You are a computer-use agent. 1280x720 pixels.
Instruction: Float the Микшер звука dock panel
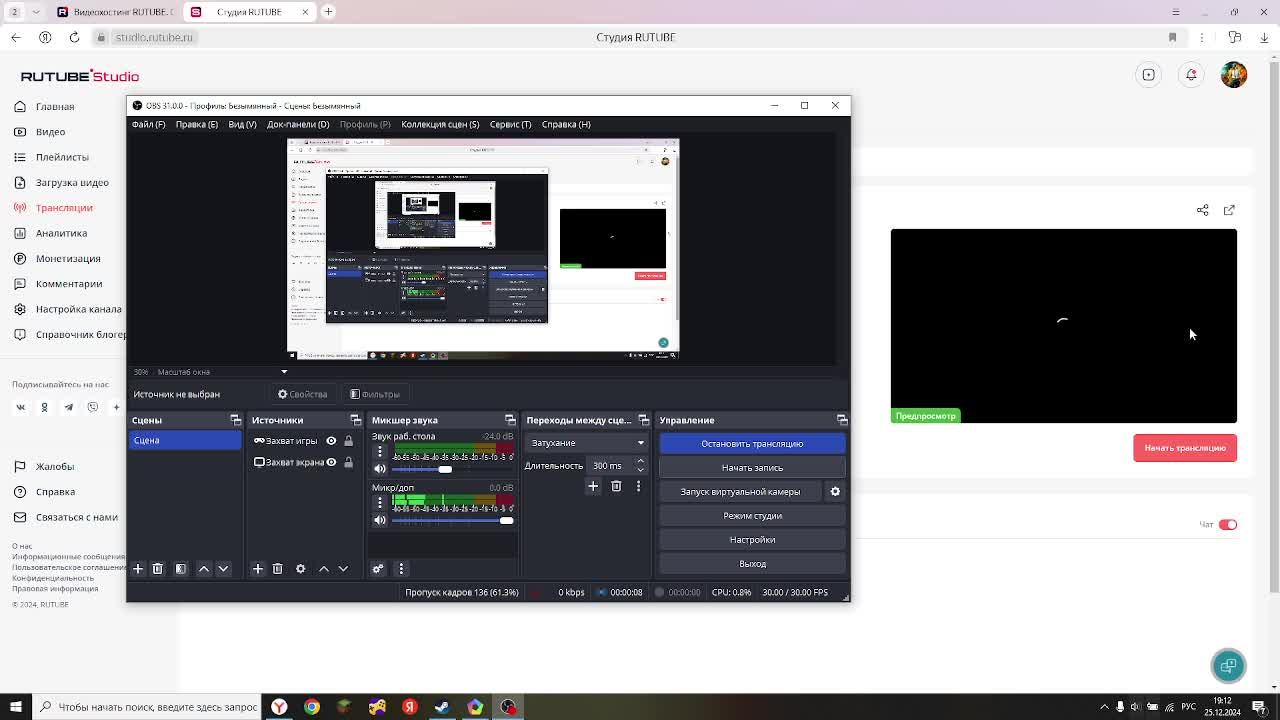click(510, 420)
